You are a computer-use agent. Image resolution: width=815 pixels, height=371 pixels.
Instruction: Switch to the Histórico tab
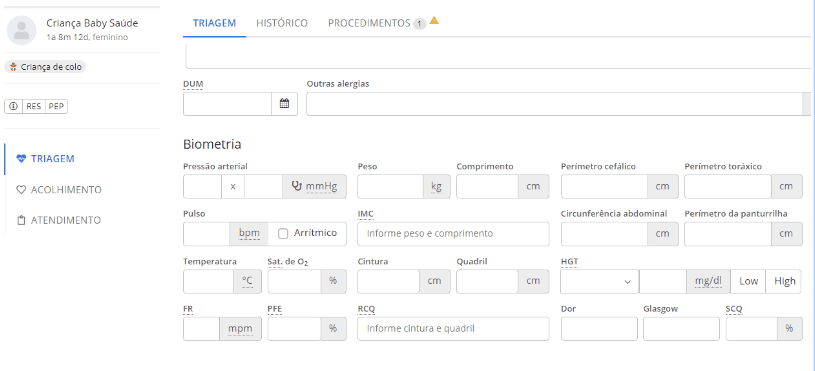[x=282, y=23]
